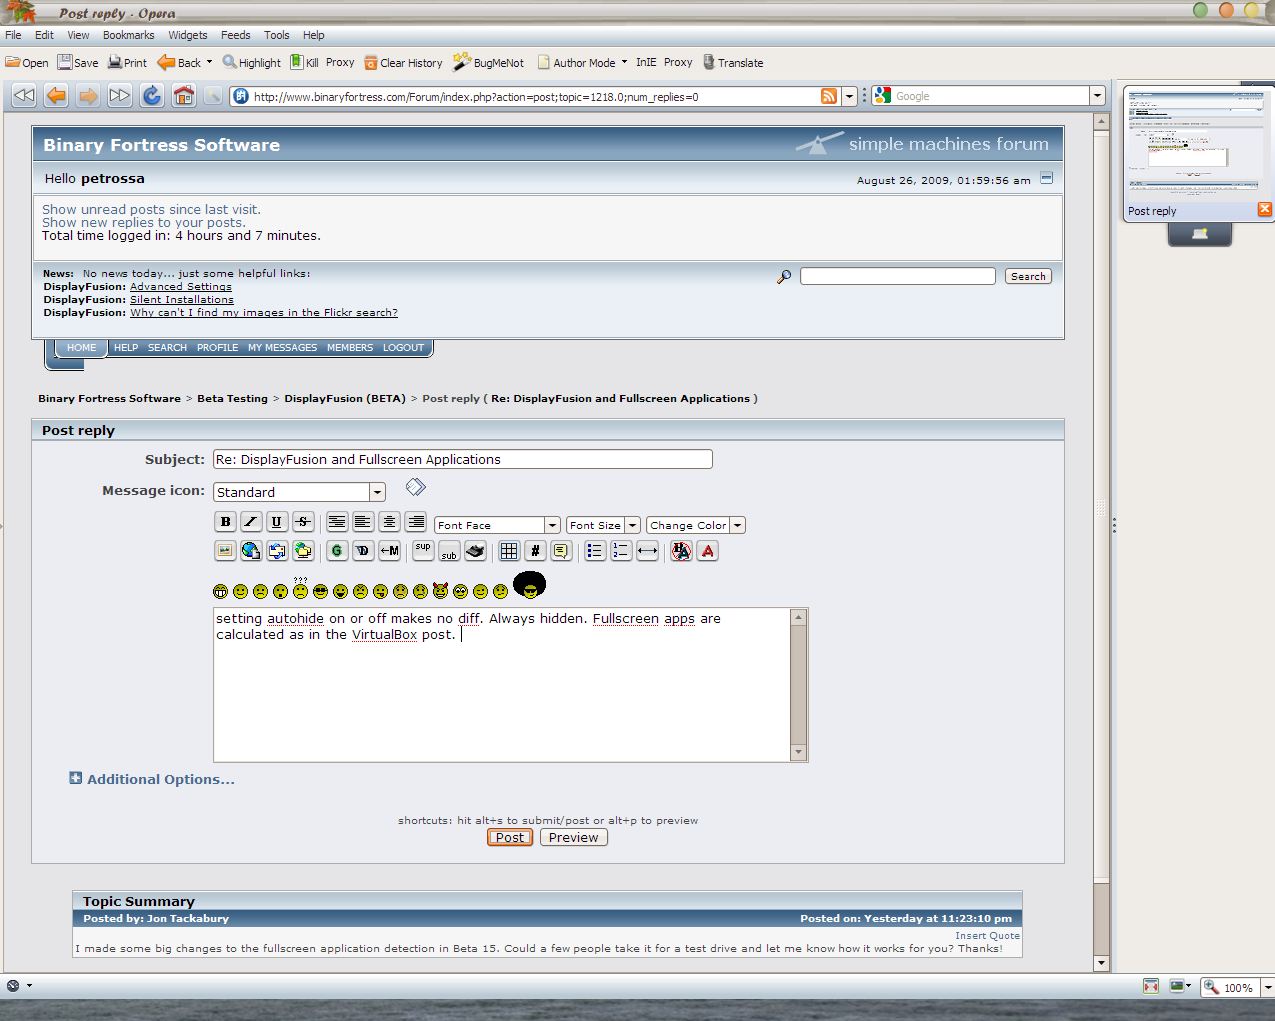
Task: Left-align the message text
Action: point(363,521)
